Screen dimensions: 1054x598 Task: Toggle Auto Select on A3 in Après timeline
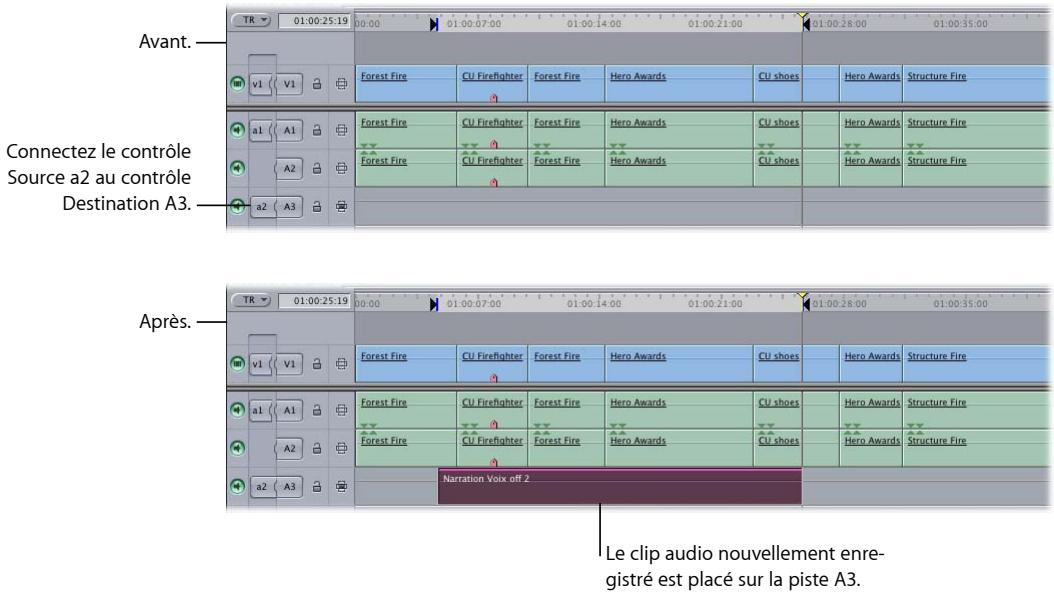coord(341,486)
